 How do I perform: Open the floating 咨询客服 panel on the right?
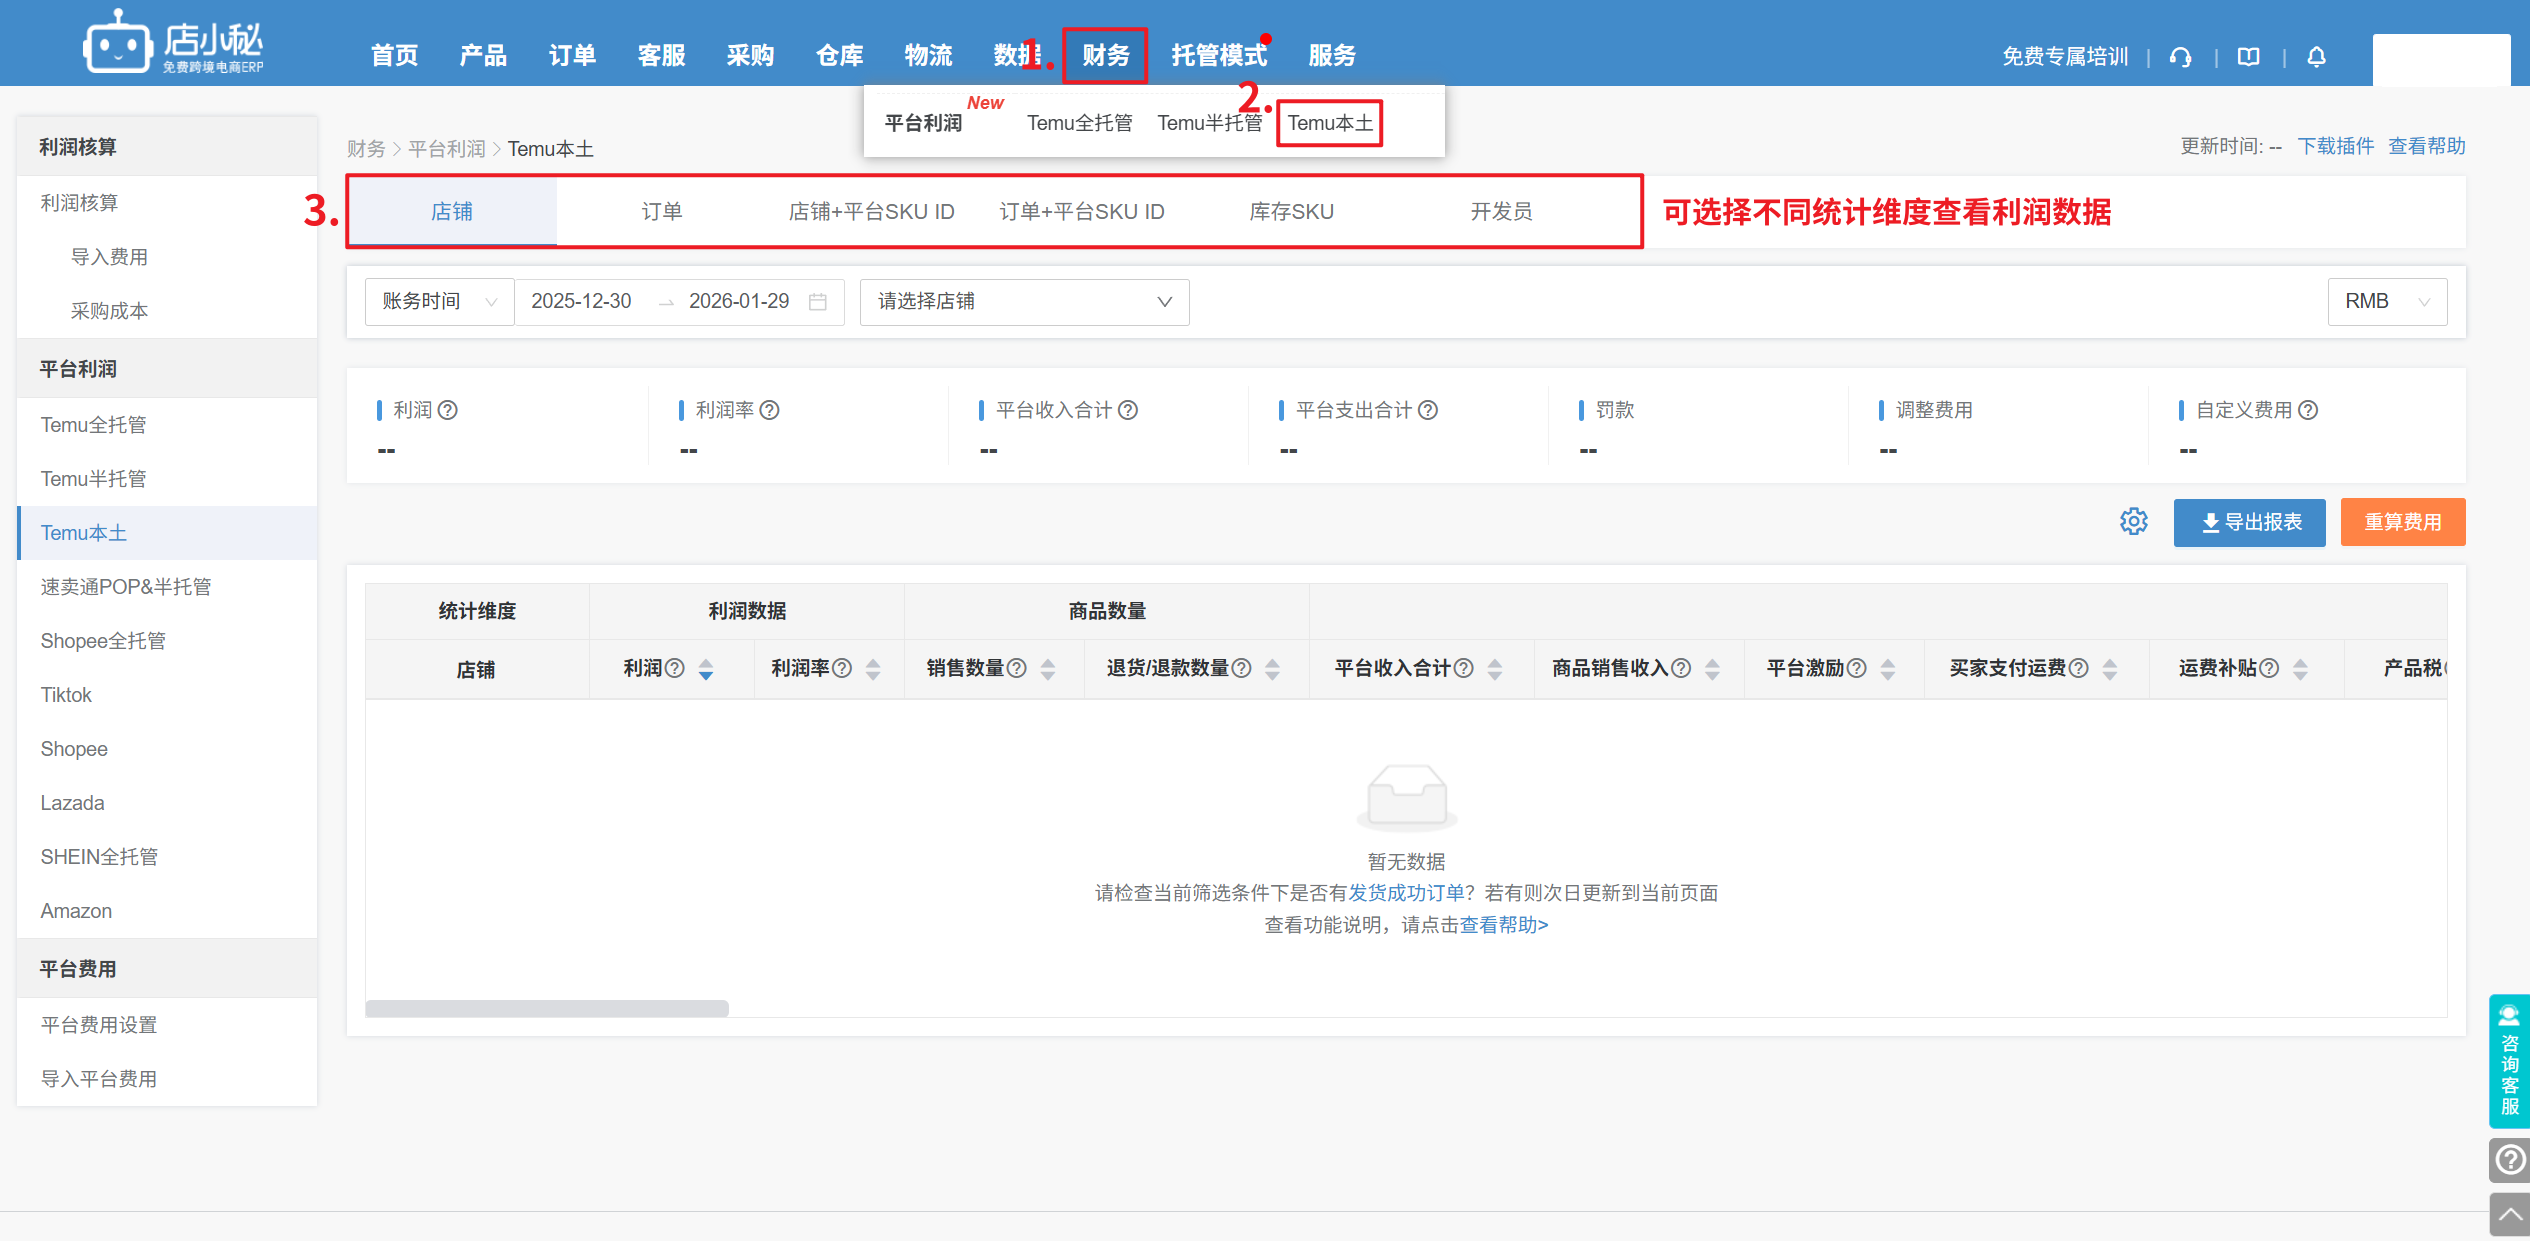tap(2509, 1063)
